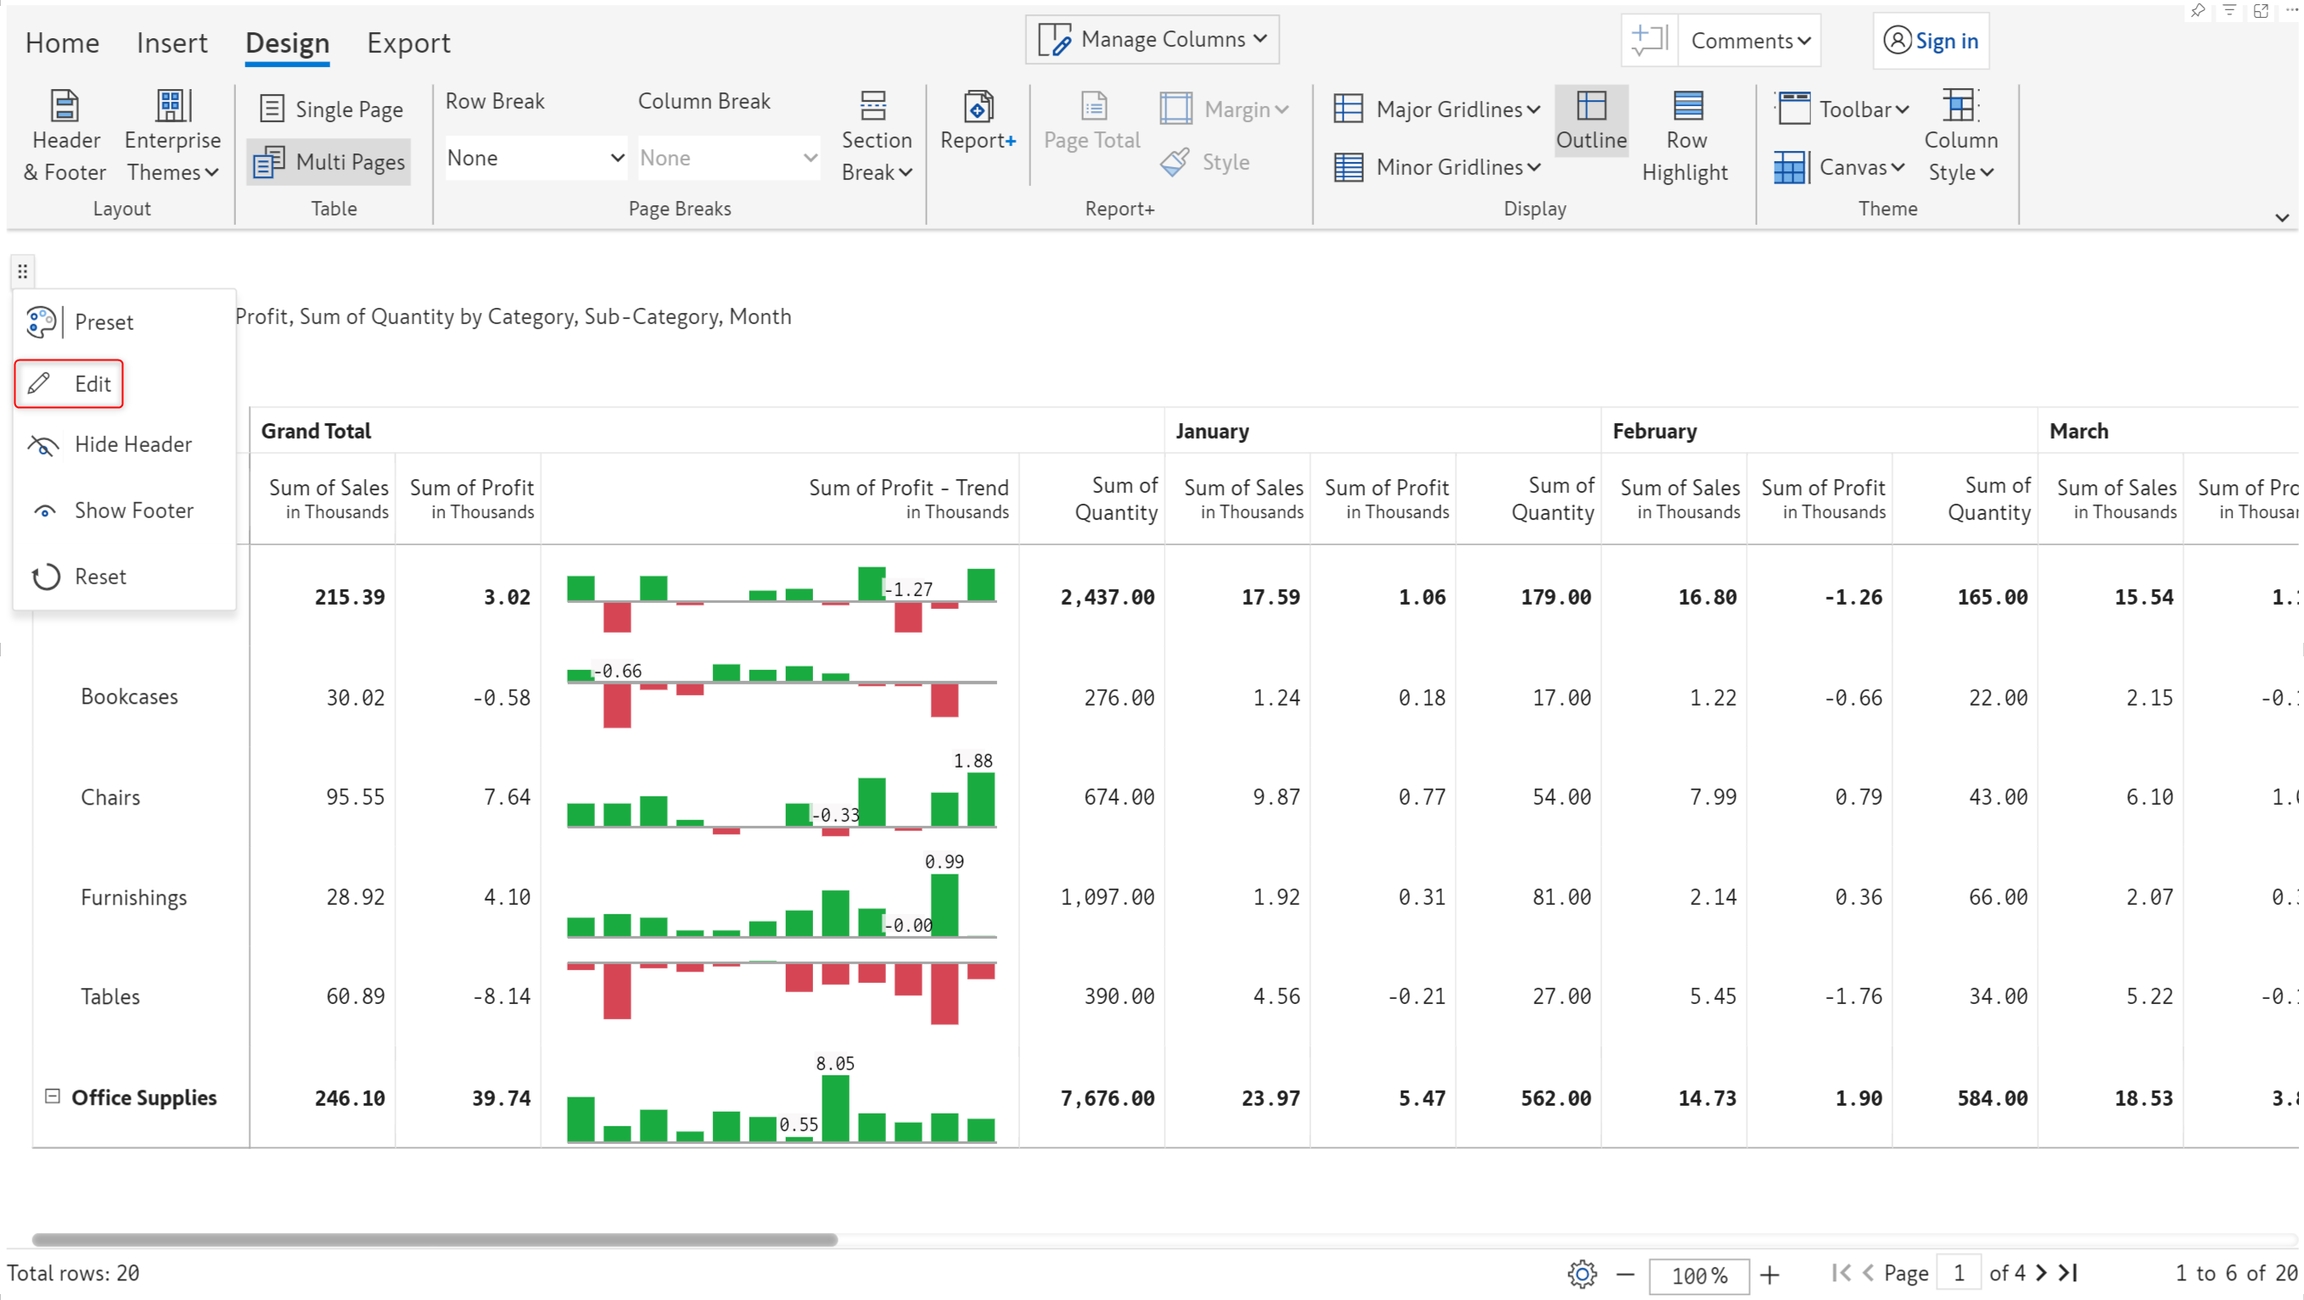Click Reset in the header menu
This screenshot has width=2304, height=1300.
click(99, 577)
